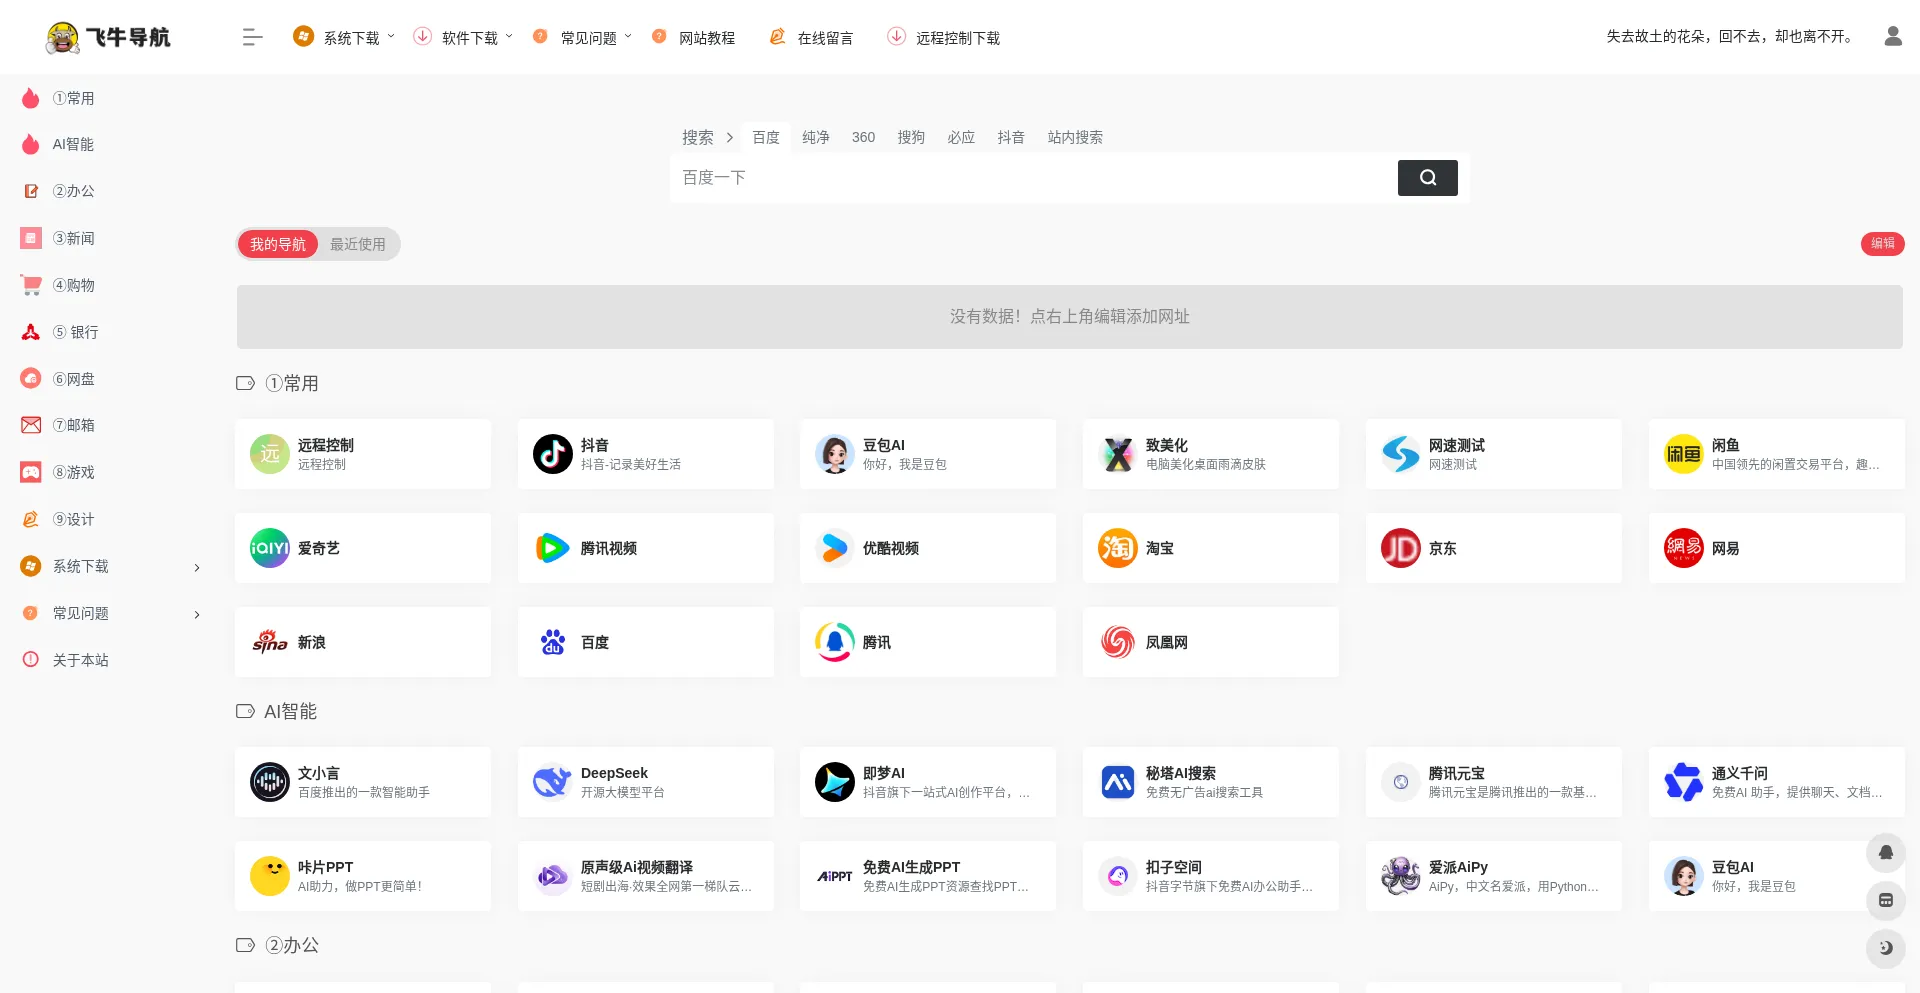This screenshot has height=993, width=1920.
Task: Click the black search magnifier button
Action: 1427,178
